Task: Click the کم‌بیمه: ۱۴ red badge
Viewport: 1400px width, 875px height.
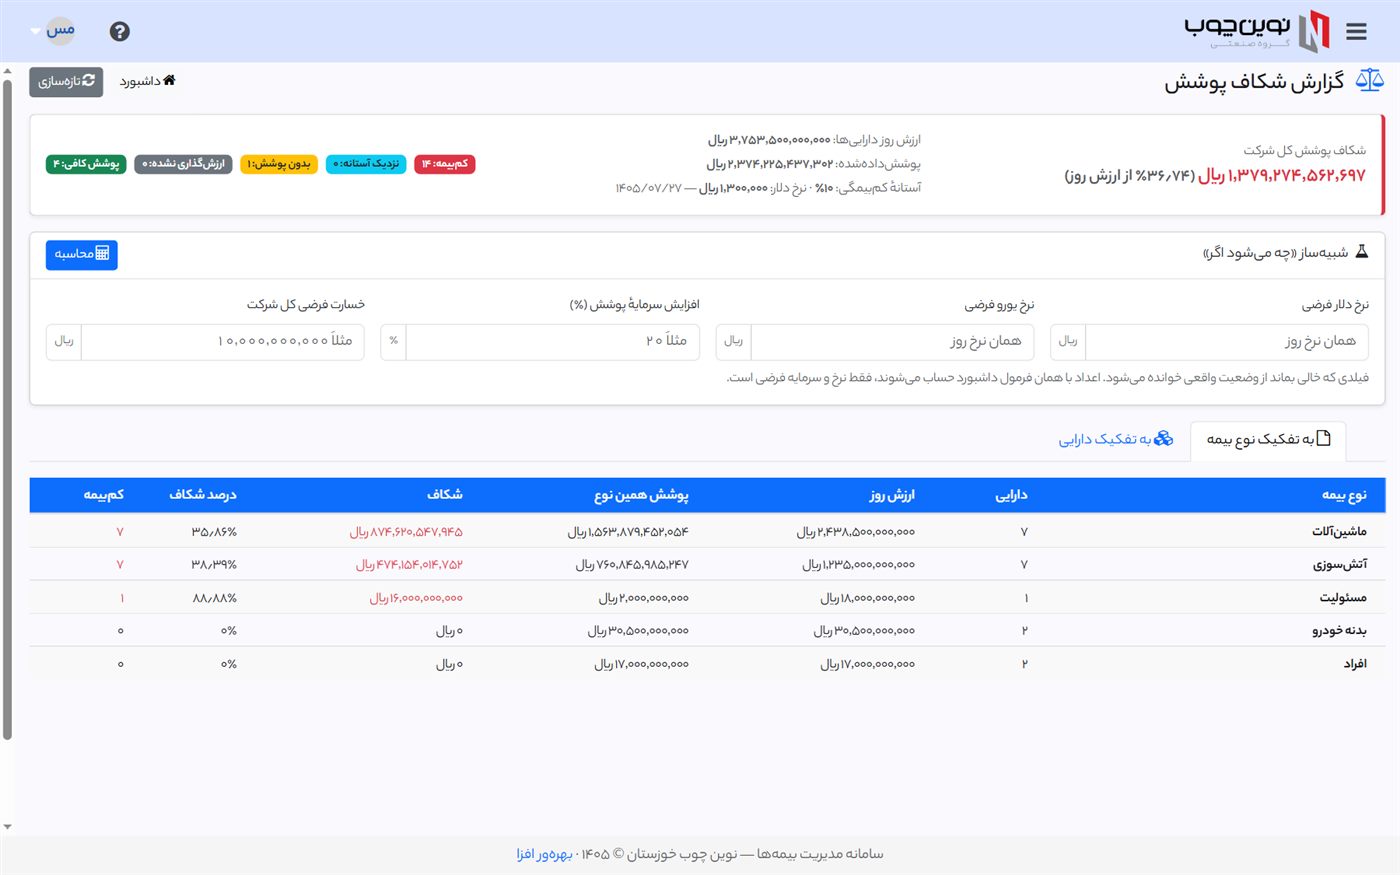Action: [x=444, y=164]
